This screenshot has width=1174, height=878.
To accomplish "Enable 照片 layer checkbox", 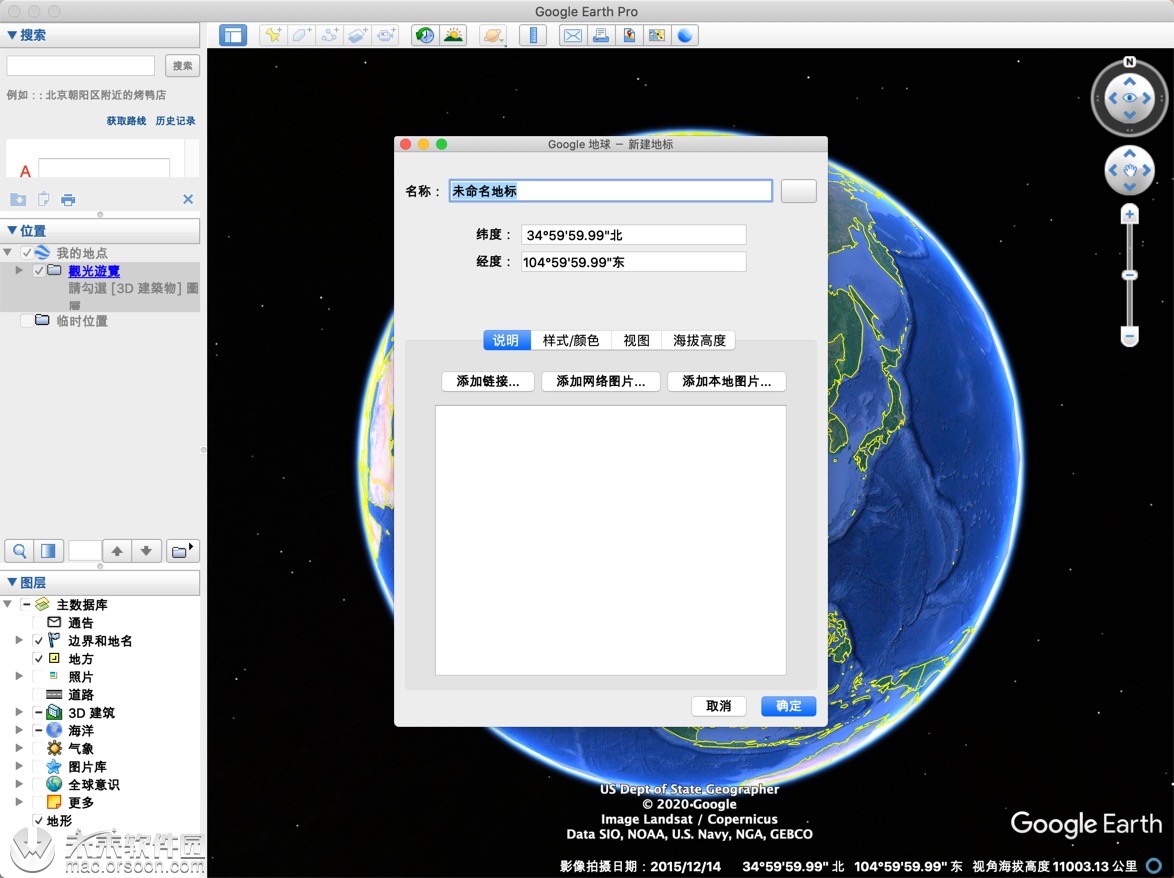I will [x=39, y=677].
